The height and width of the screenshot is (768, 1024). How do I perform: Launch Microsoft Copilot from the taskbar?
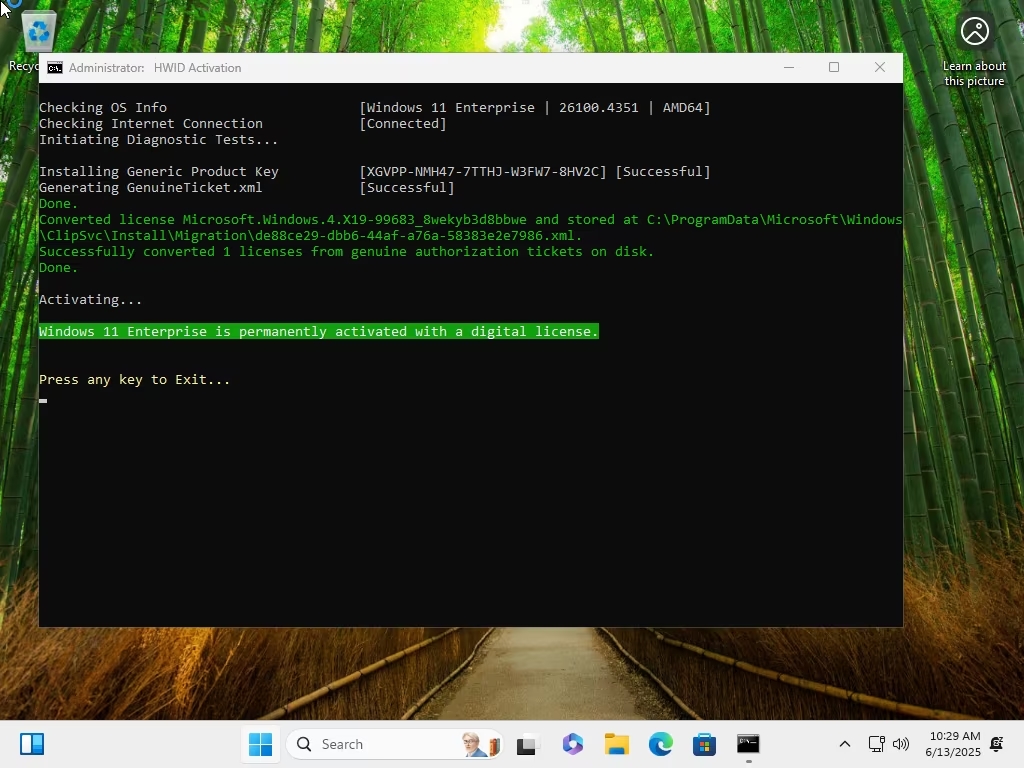(573, 744)
